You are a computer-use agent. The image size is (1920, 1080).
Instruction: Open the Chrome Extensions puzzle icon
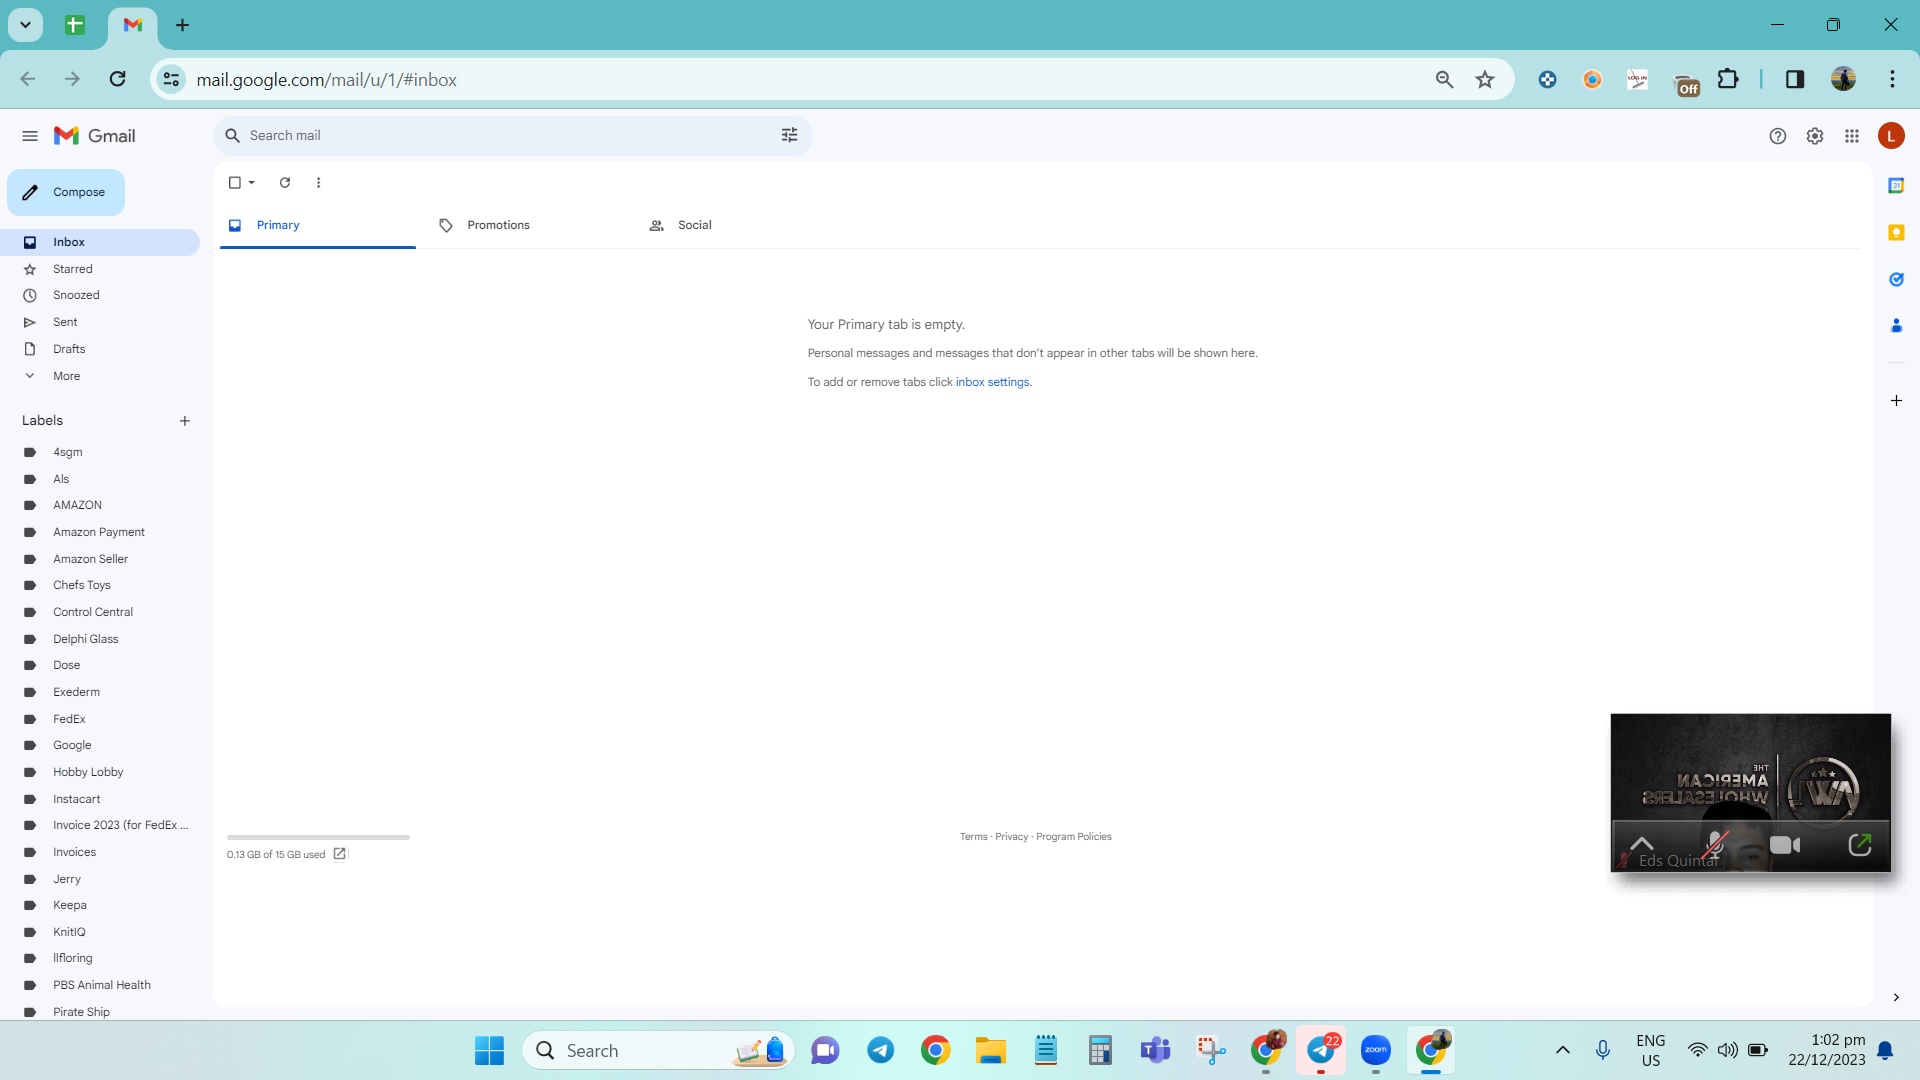click(x=1728, y=79)
